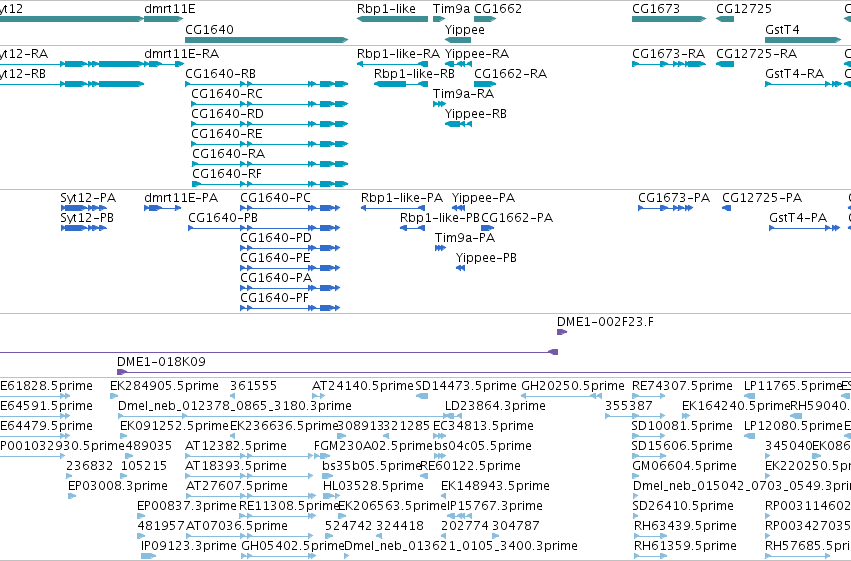Screen dimensions: 851x561
Task: Select EST RH61359.5prime
Action: 685,547
